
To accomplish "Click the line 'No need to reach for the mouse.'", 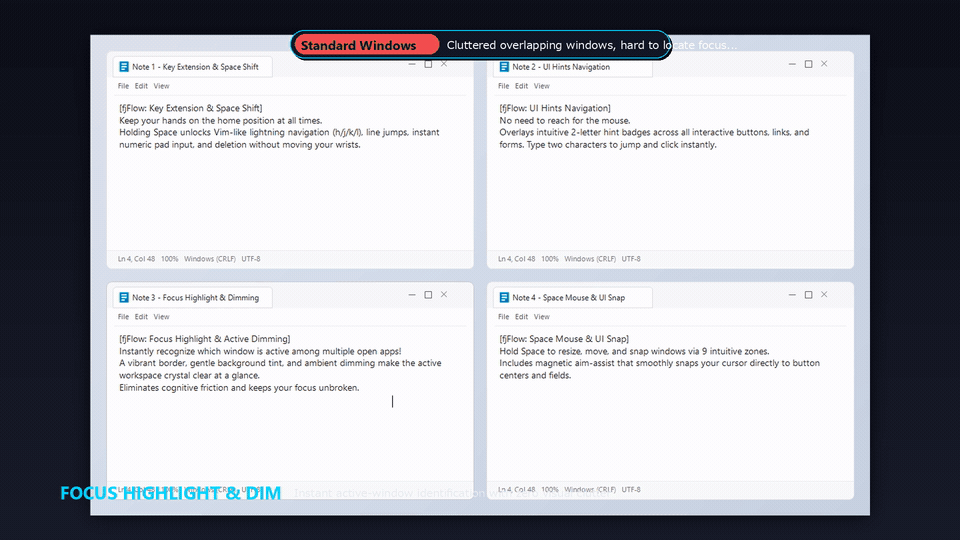I will tap(564, 121).
